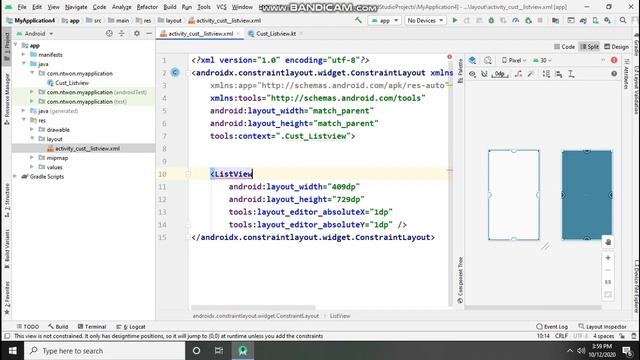Expand the manifests folder
Screen dimensions: 640x360
click(24, 54)
